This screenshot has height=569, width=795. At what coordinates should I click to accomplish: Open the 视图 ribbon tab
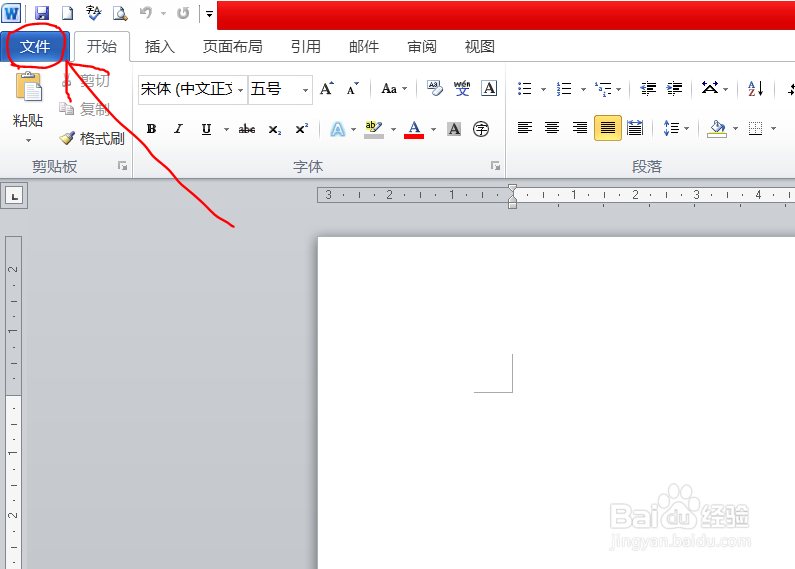(480, 47)
